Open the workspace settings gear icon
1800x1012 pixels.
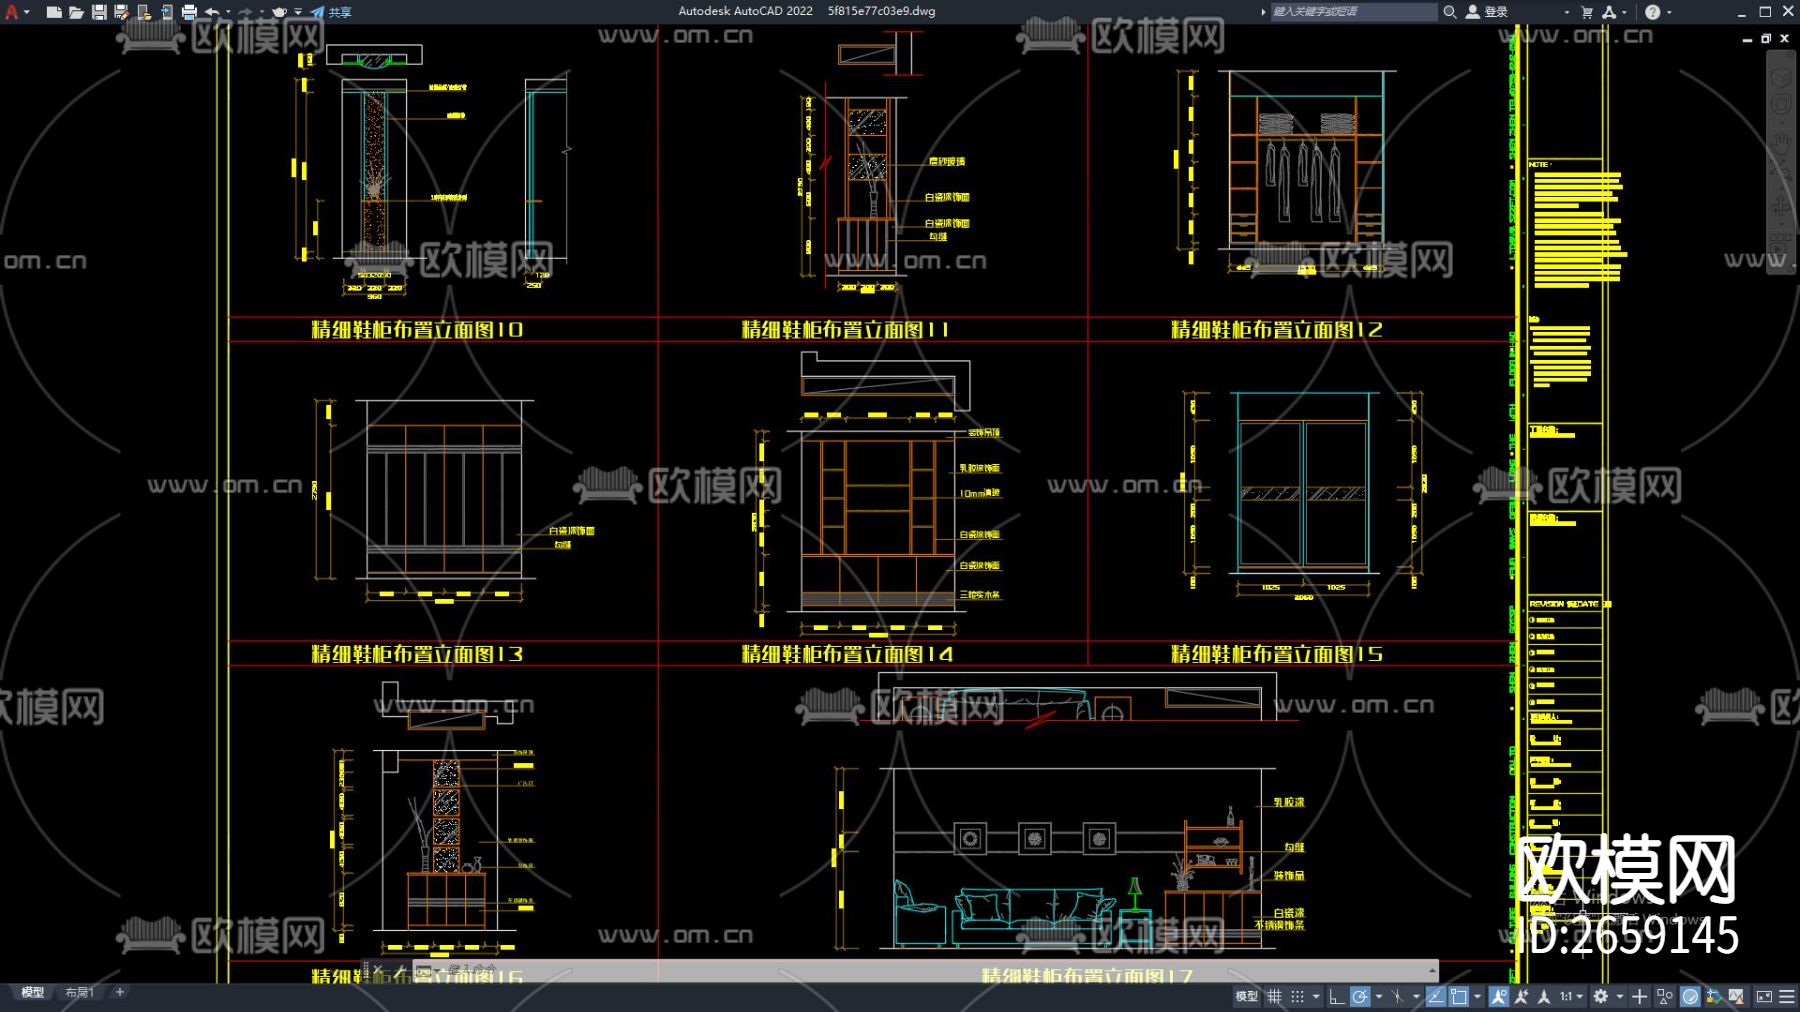[x=1601, y=996]
